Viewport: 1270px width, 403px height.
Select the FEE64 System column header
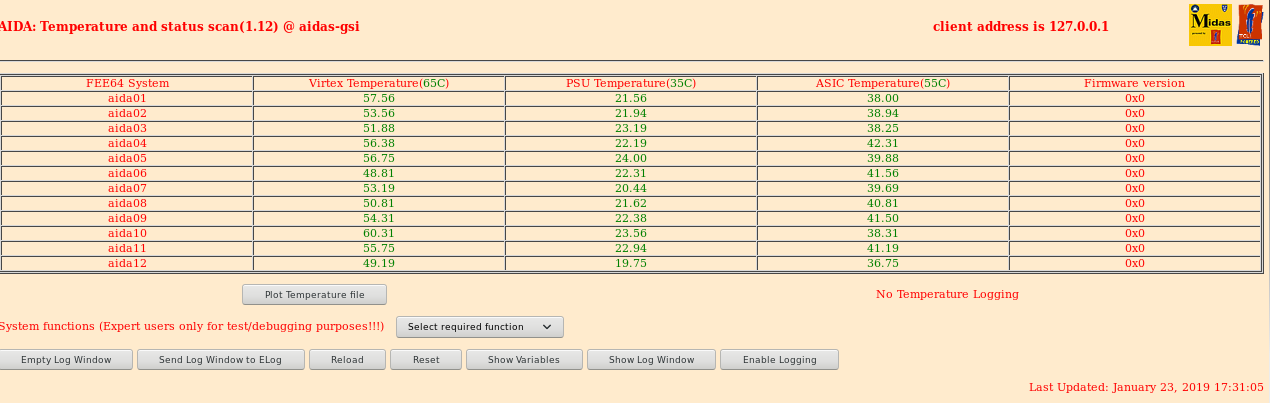pyautogui.click(x=127, y=83)
